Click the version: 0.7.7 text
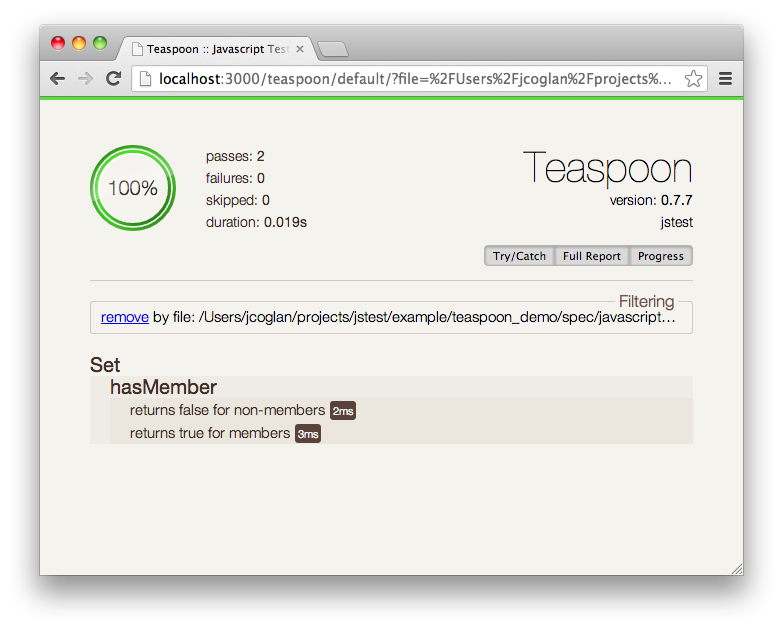The height and width of the screenshot is (630, 783). click(651, 200)
